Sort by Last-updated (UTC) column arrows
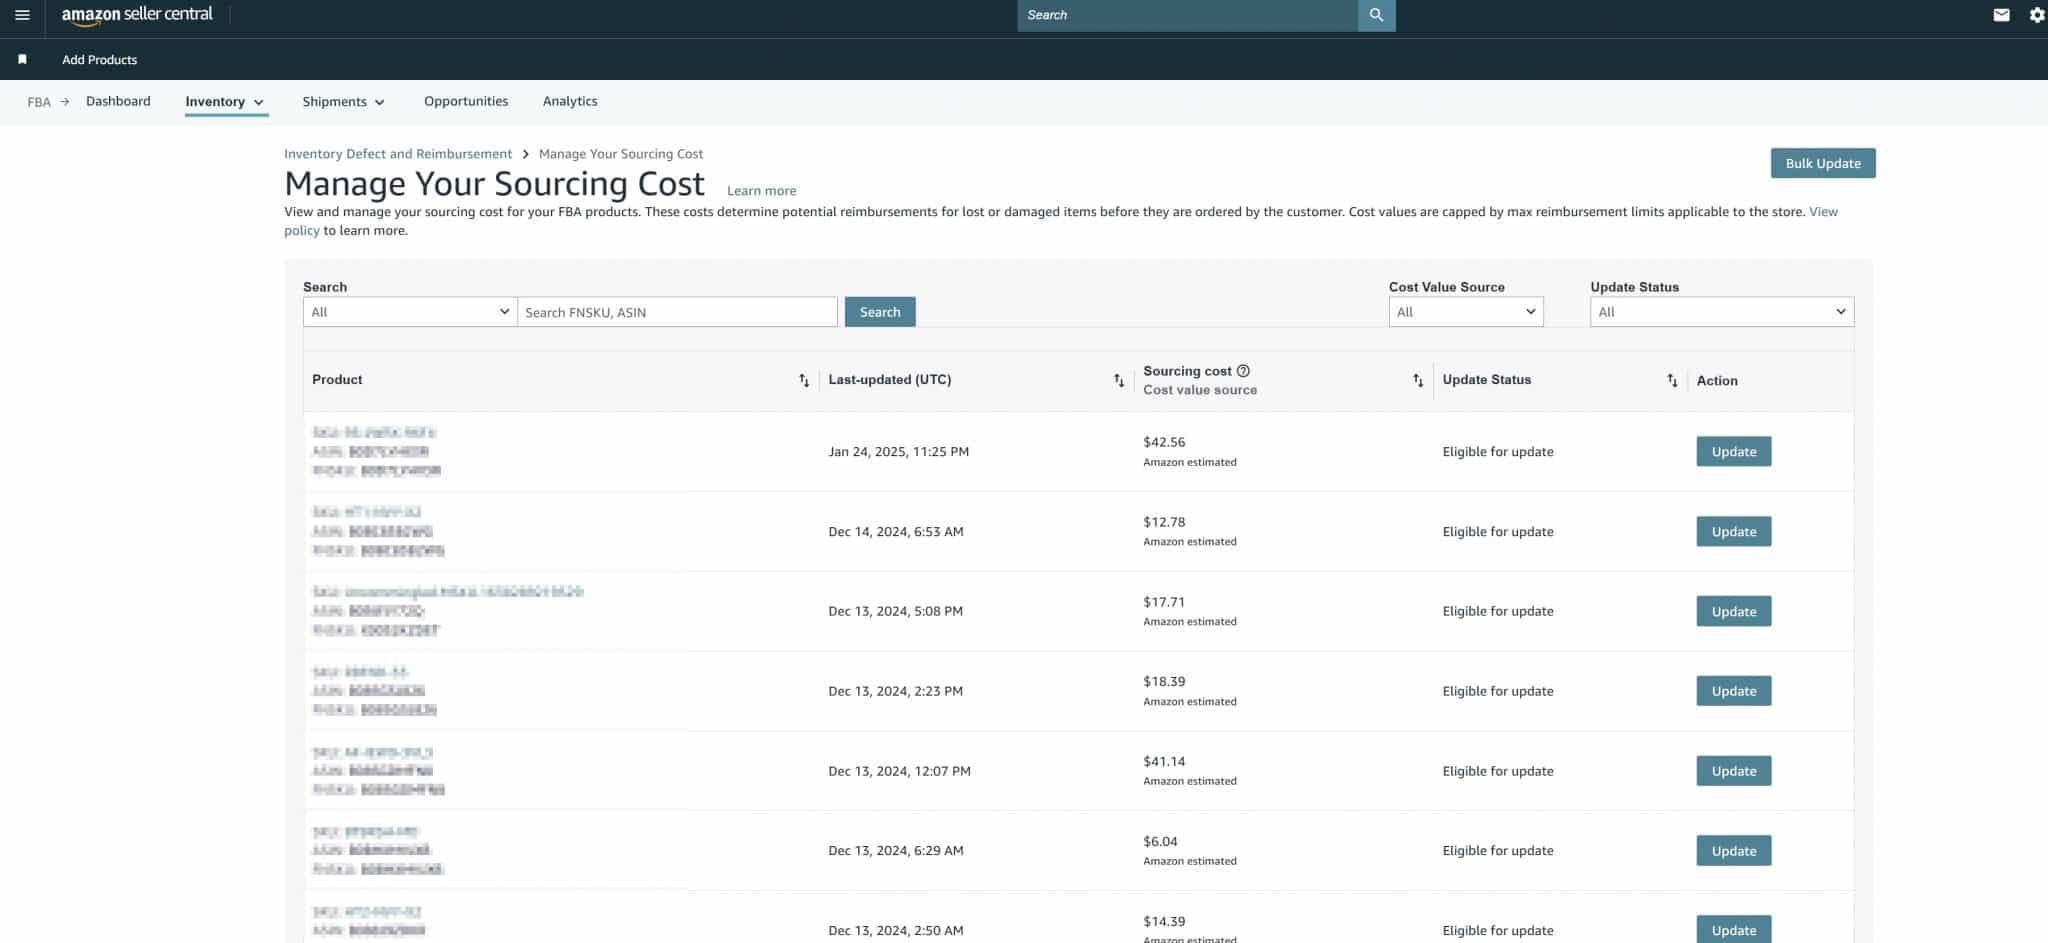 click(1119, 380)
